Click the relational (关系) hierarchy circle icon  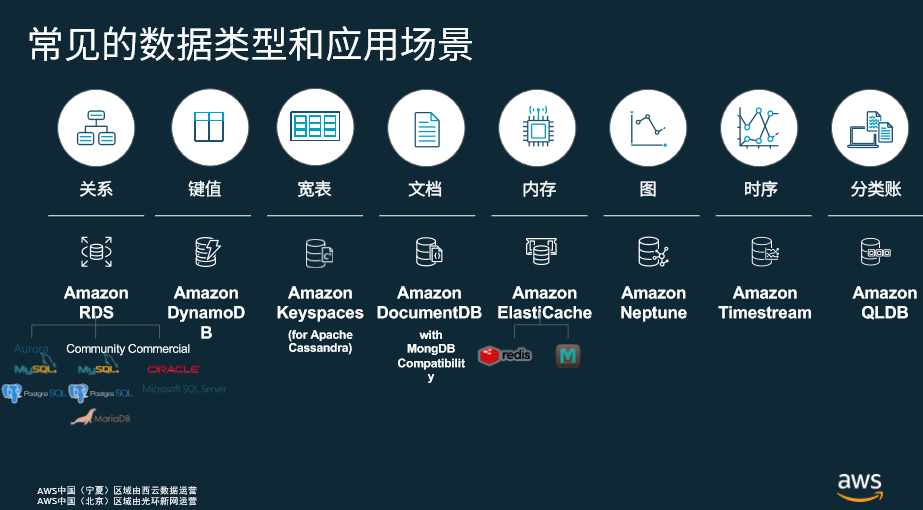point(96,128)
